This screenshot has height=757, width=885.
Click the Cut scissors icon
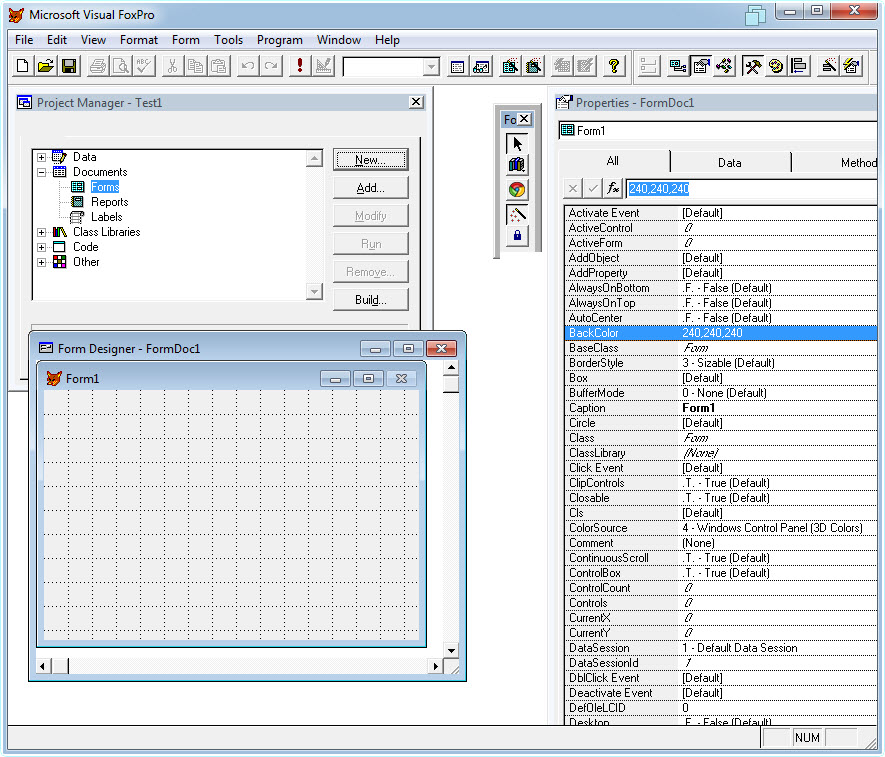click(172, 67)
